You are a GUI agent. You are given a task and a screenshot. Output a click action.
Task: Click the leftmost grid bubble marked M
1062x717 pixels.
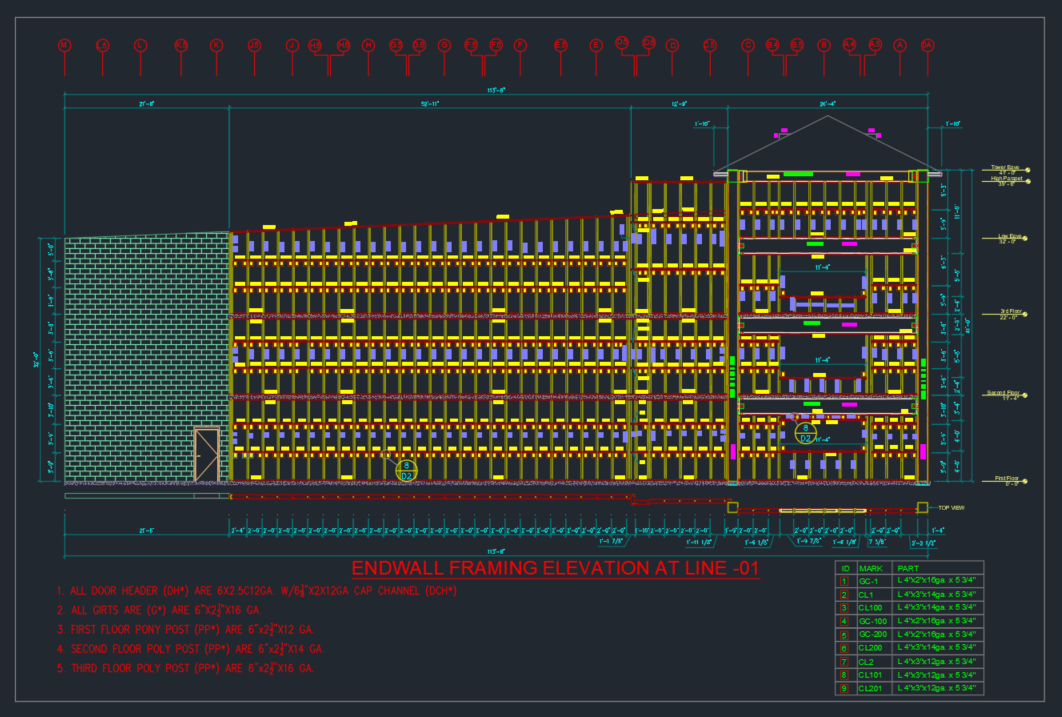65,46
